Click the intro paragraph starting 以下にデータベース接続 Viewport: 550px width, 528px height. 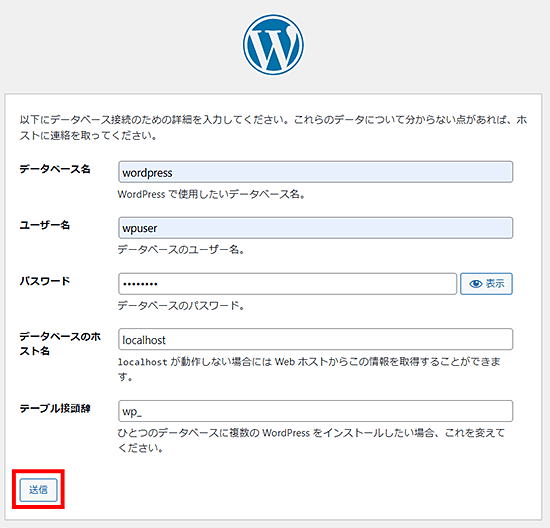(x=273, y=127)
